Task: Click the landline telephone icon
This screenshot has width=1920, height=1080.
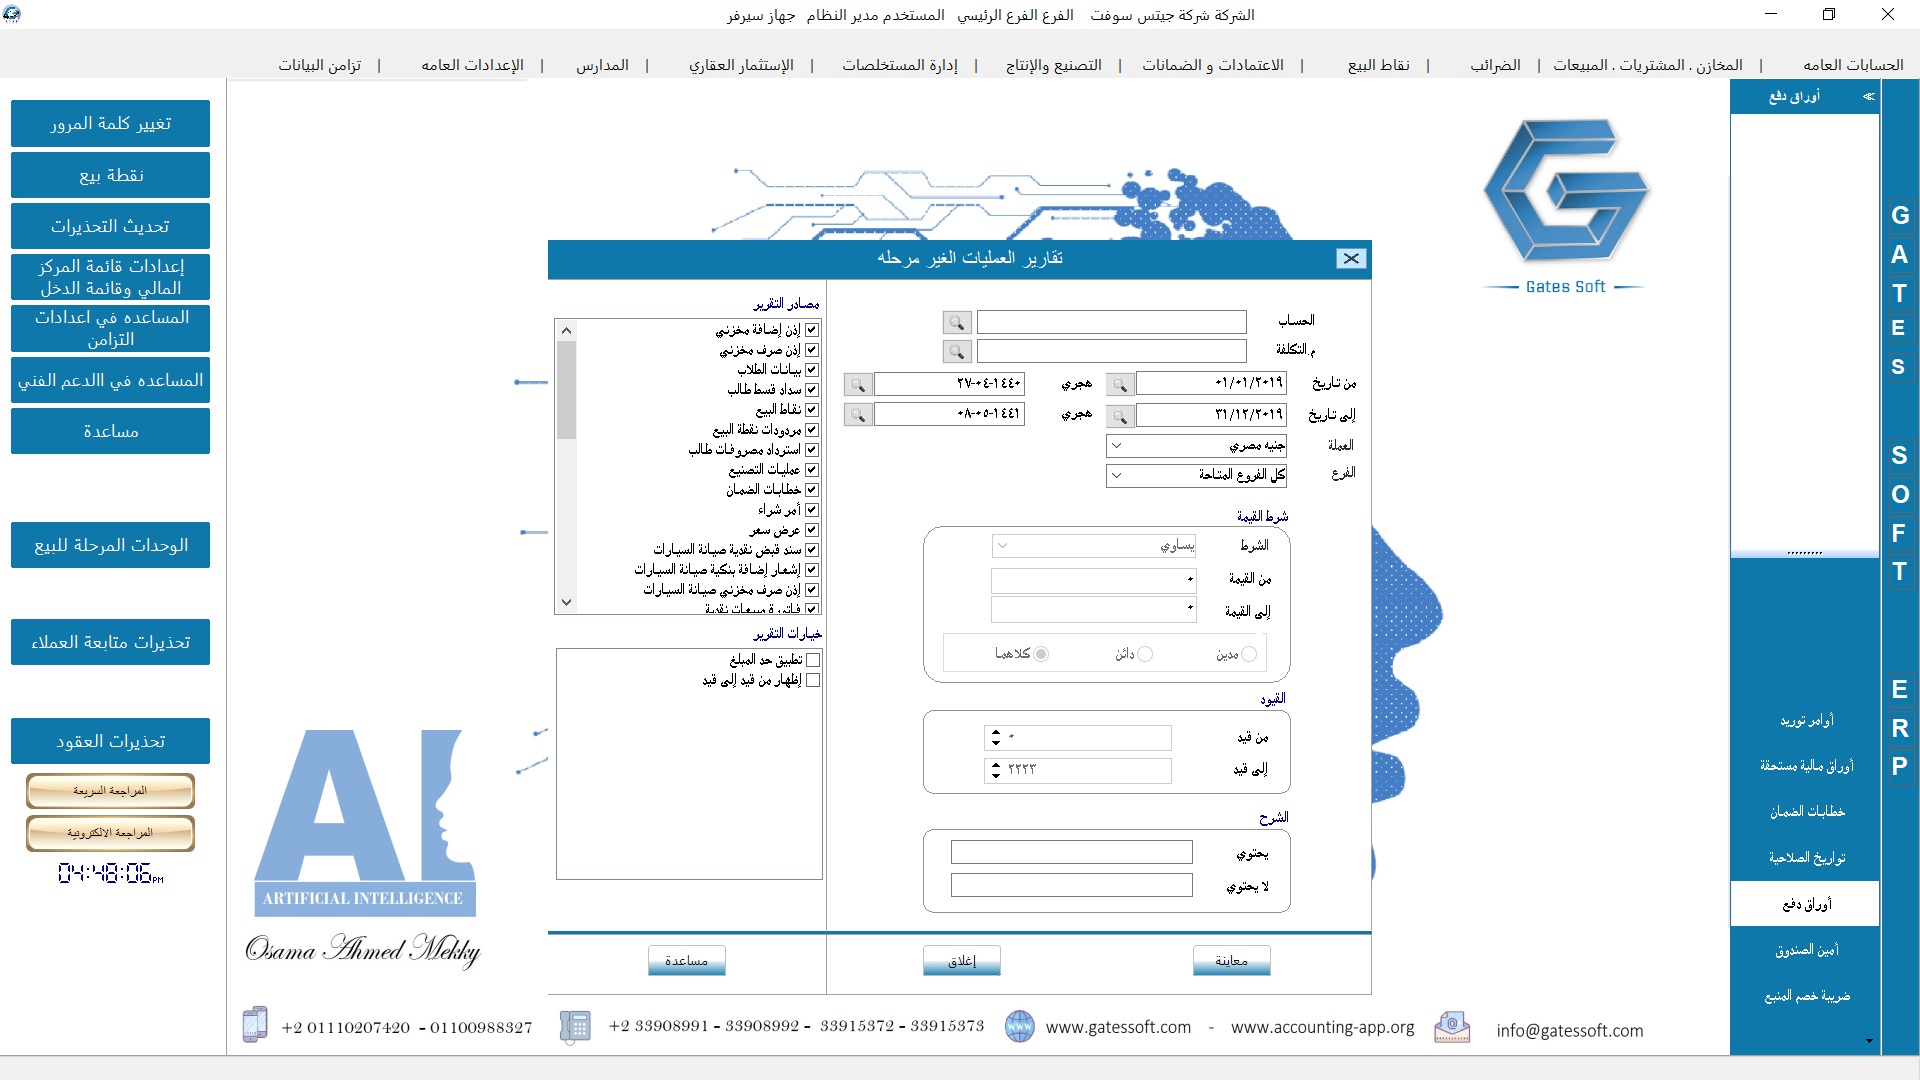Action: [574, 1026]
